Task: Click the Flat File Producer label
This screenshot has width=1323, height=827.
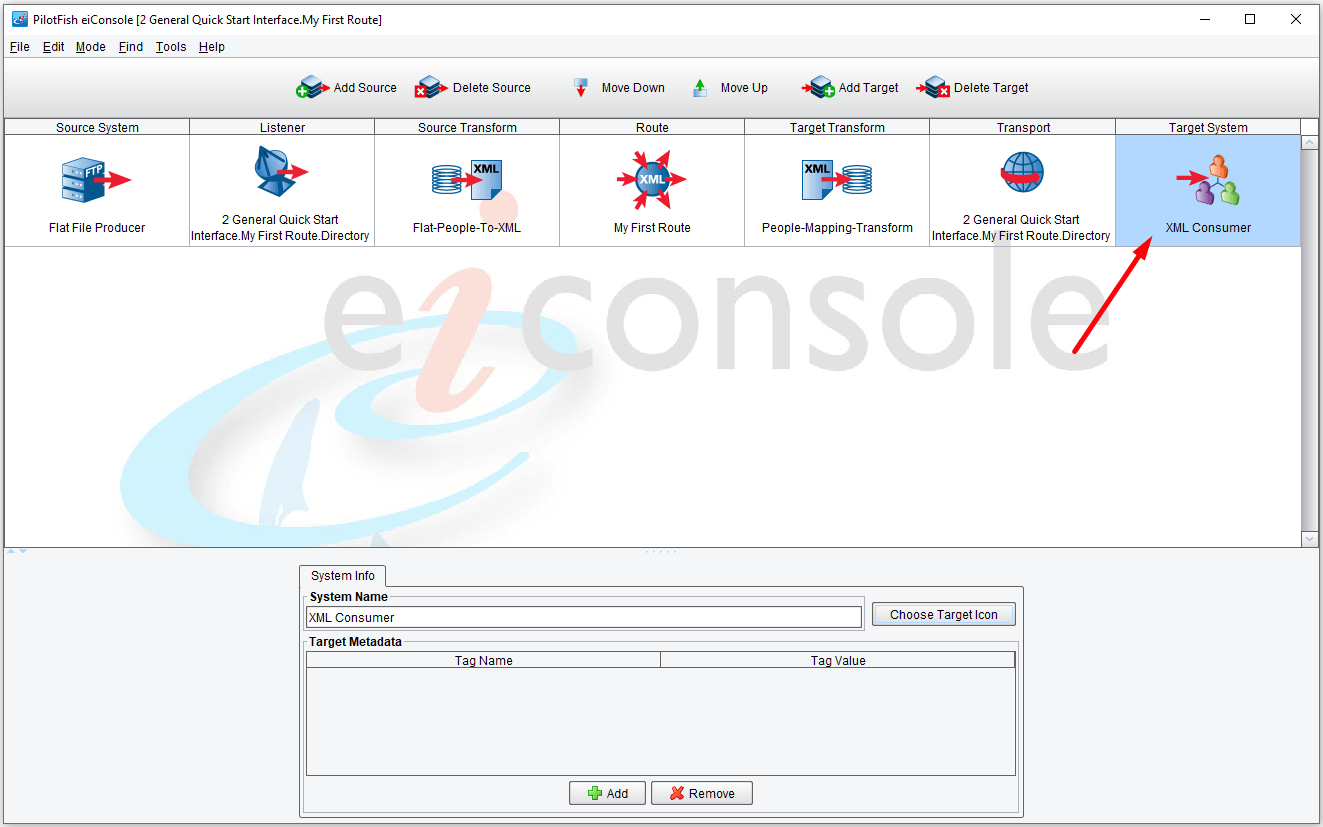Action: pos(97,228)
